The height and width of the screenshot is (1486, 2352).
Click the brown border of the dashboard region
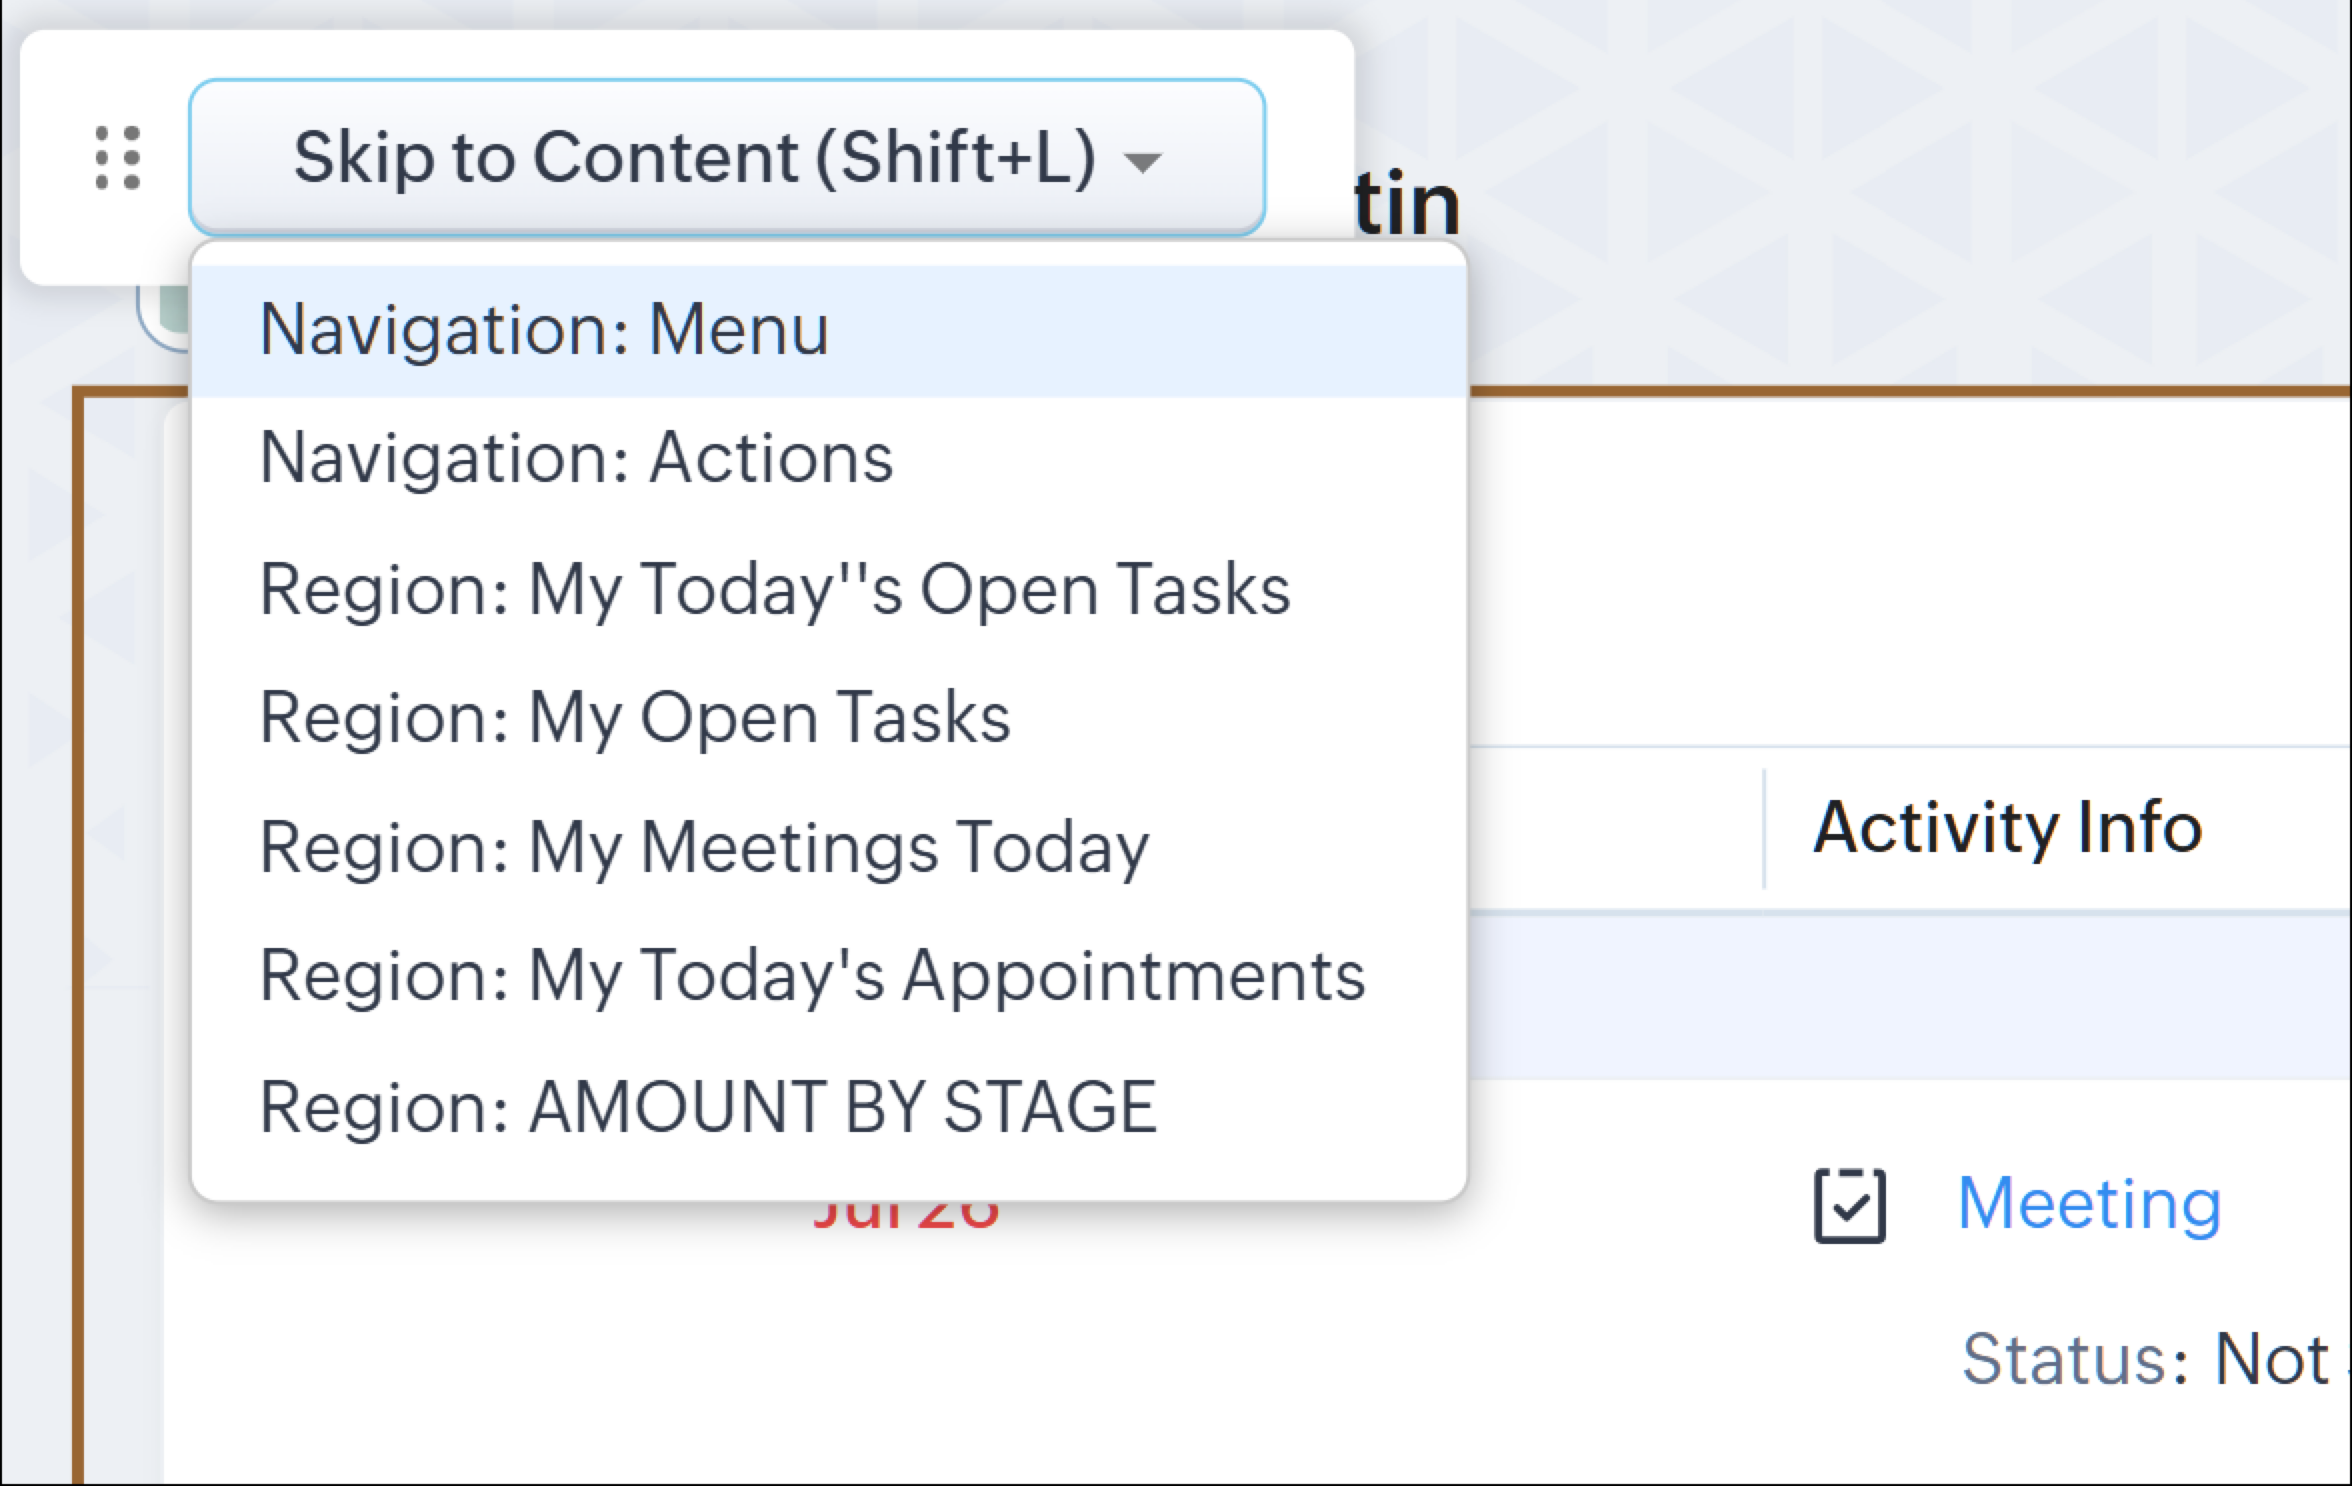coord(78,900)
